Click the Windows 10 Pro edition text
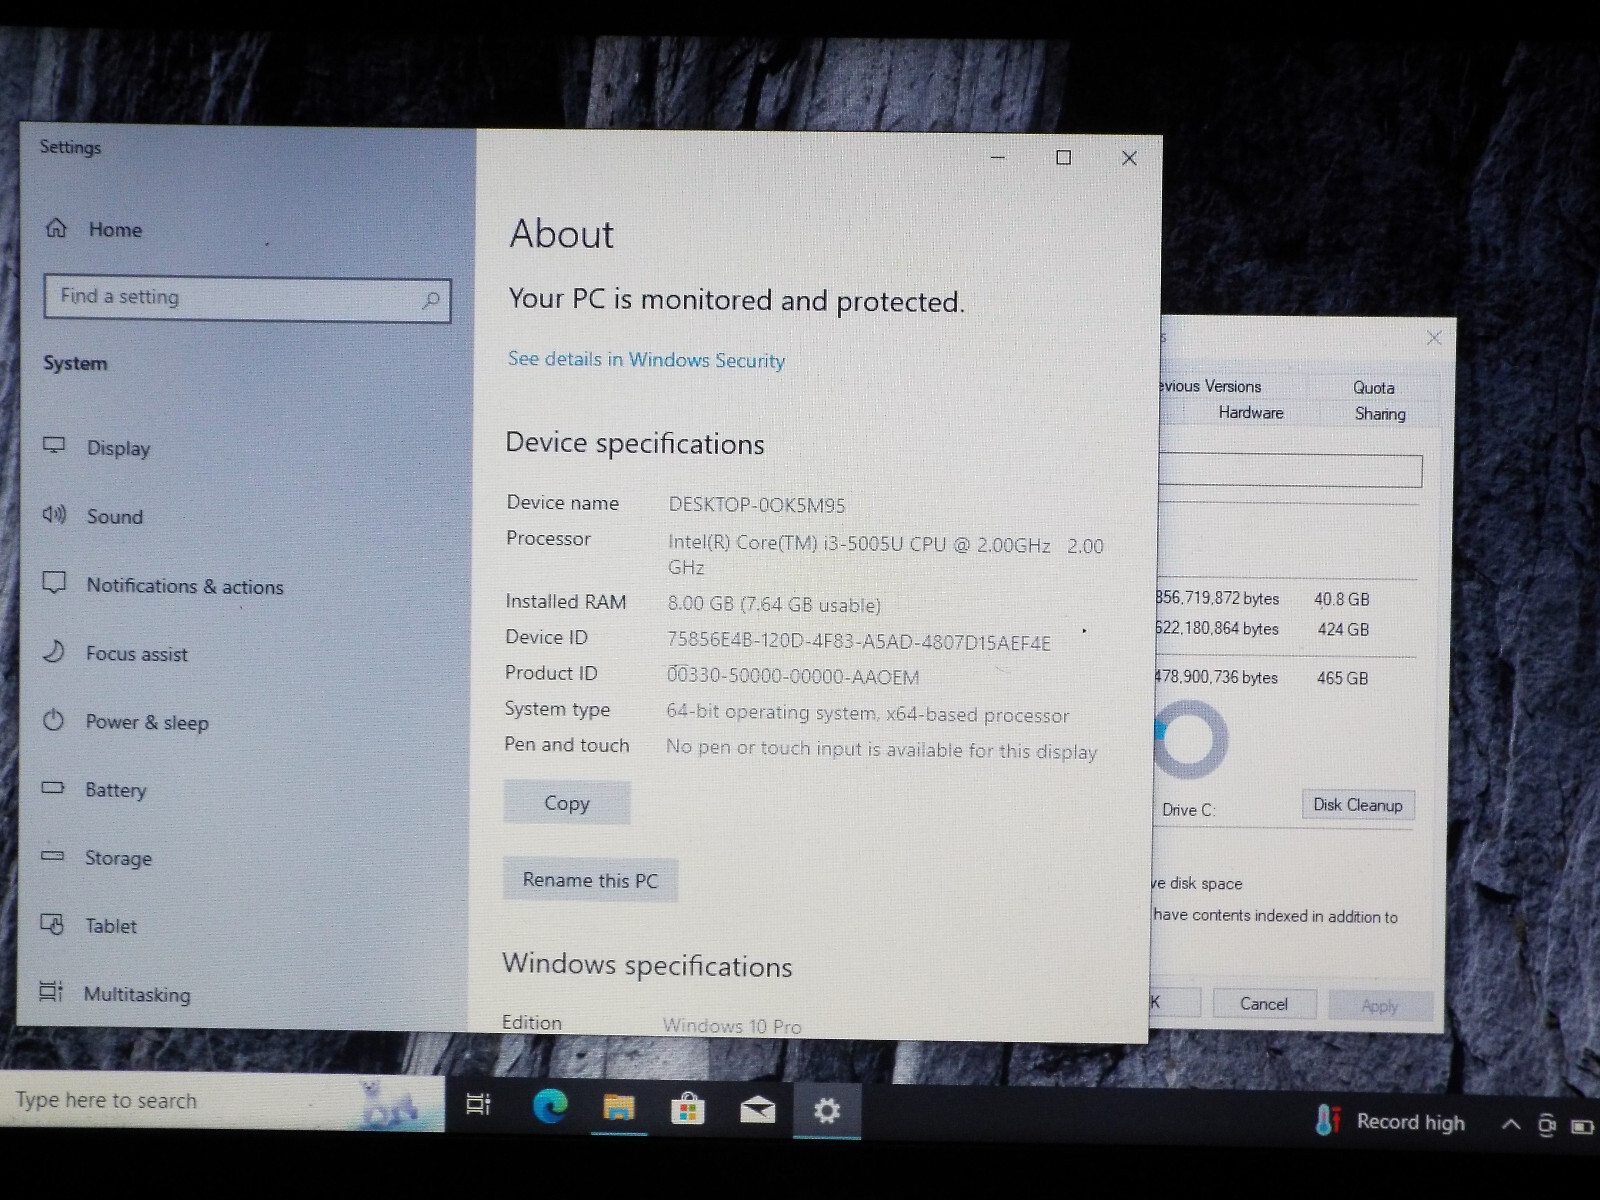 732,1026
